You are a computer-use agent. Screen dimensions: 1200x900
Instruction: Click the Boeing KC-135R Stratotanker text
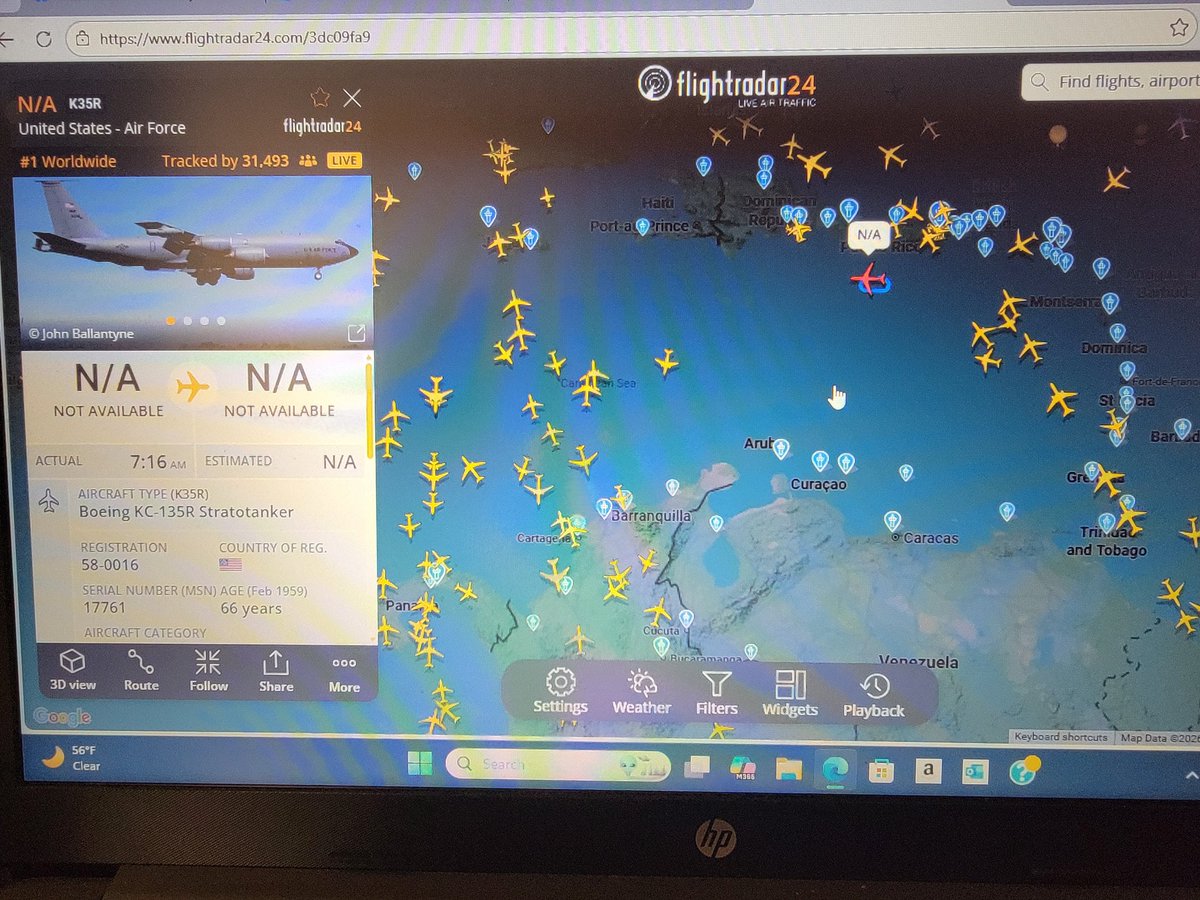187,512
